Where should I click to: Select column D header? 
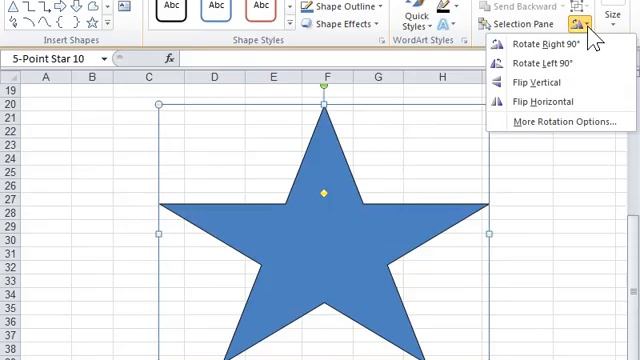tap(215, 77)
